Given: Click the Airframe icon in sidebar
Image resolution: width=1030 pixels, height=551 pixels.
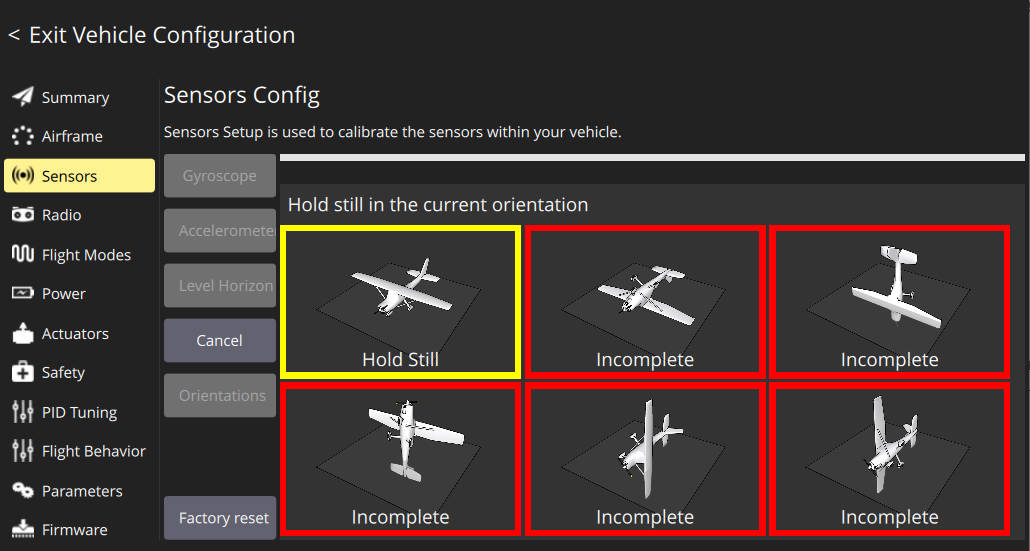Looking at the screenshot, I should pyautogui.click(x=22, y=136).
